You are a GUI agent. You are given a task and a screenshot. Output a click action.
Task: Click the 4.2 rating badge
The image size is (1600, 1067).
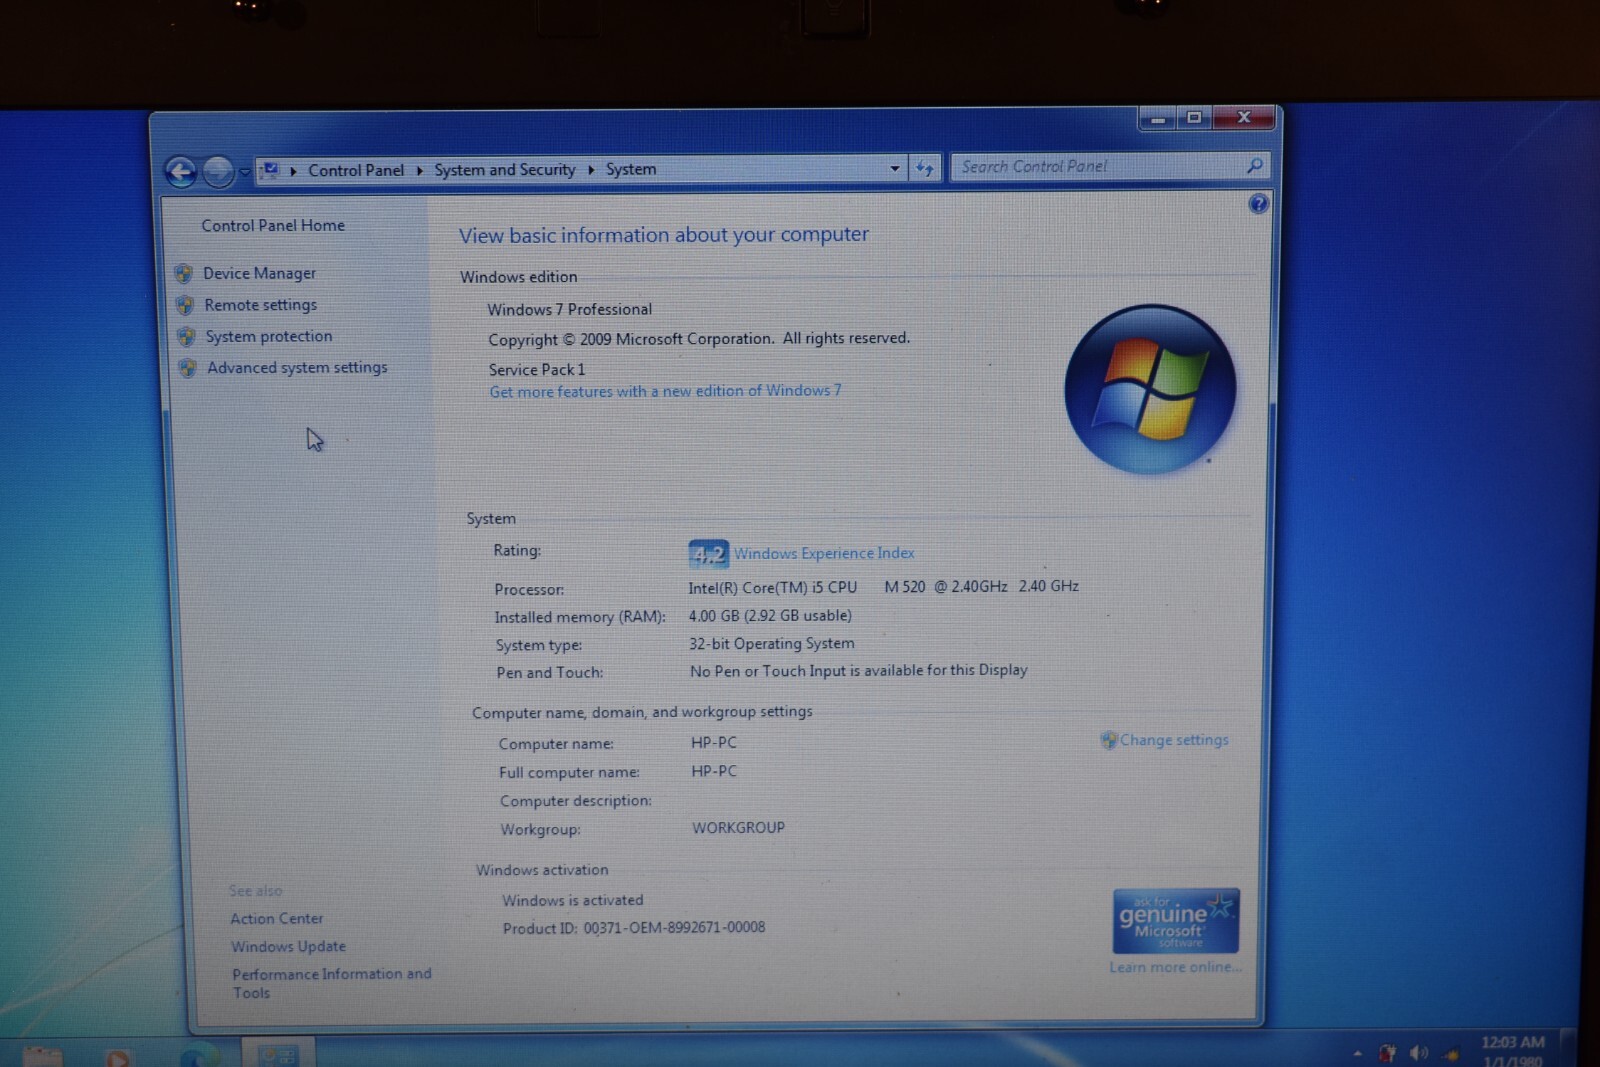[x=708, y=554]
